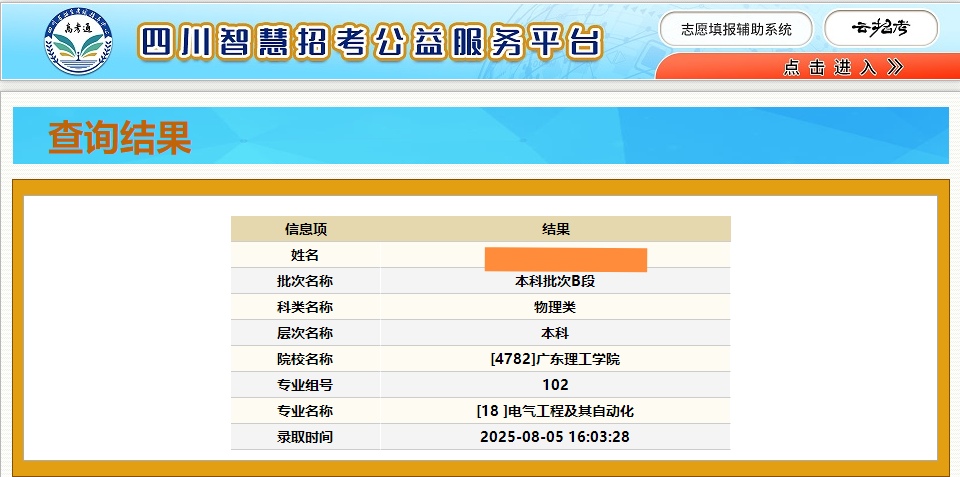The height and width of the screenshot is (477, 960).
Task: Select the 查询结果 heading
Action: tap(119, 138)
